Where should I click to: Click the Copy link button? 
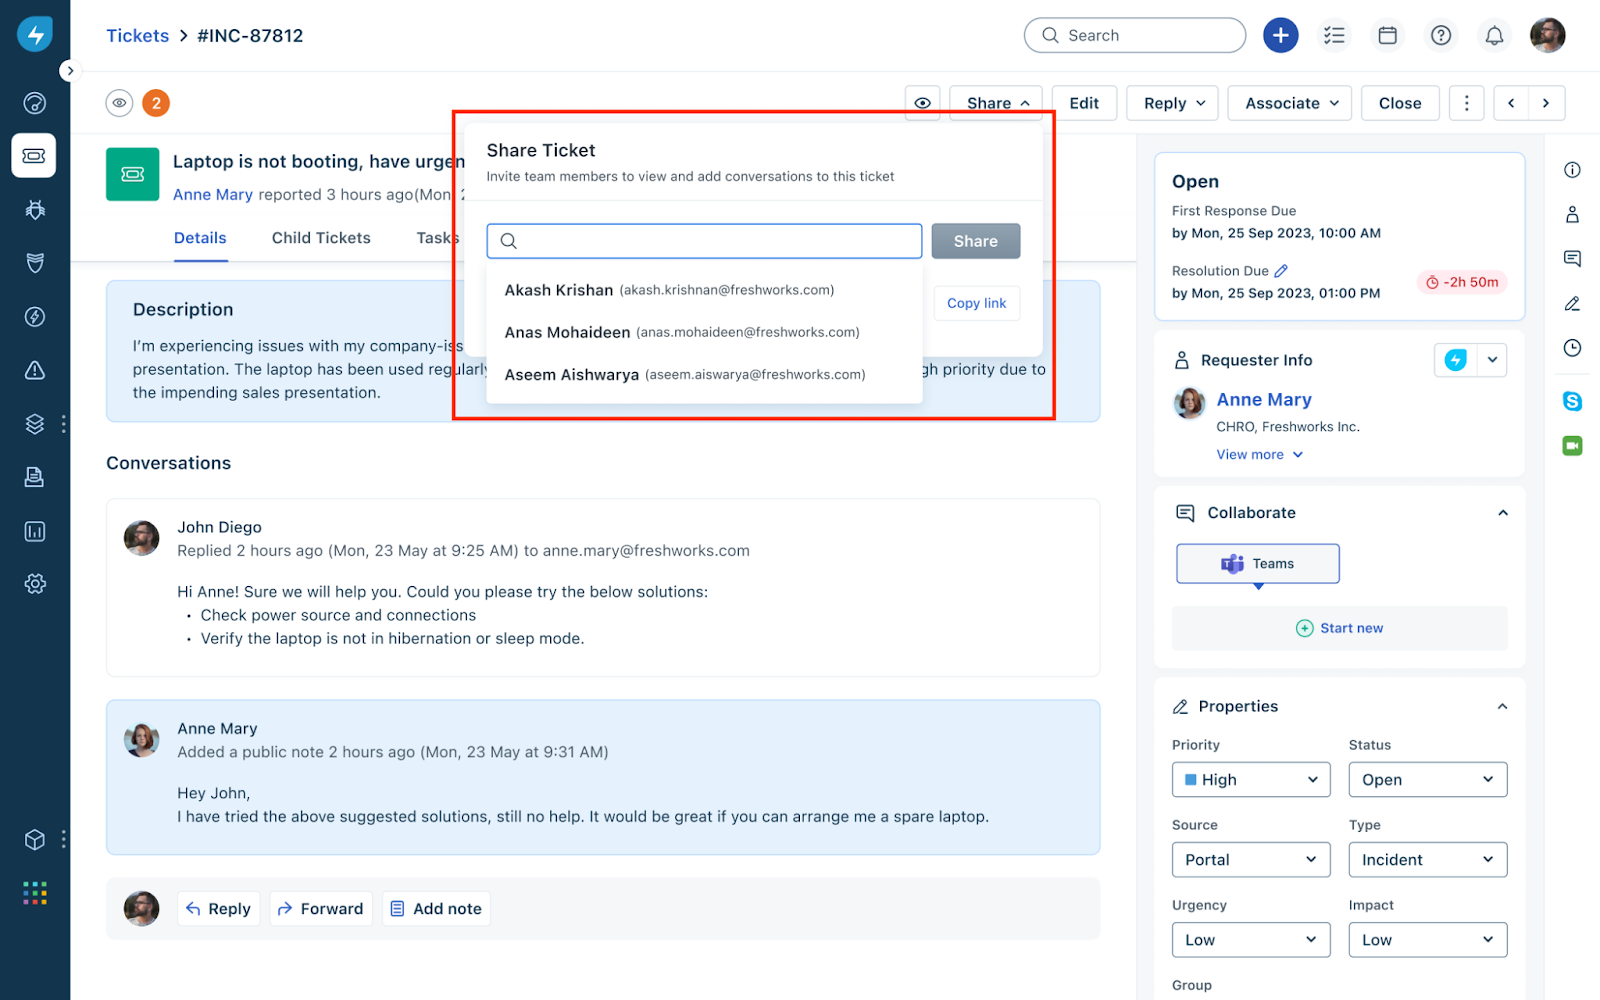tap(977, 303)
